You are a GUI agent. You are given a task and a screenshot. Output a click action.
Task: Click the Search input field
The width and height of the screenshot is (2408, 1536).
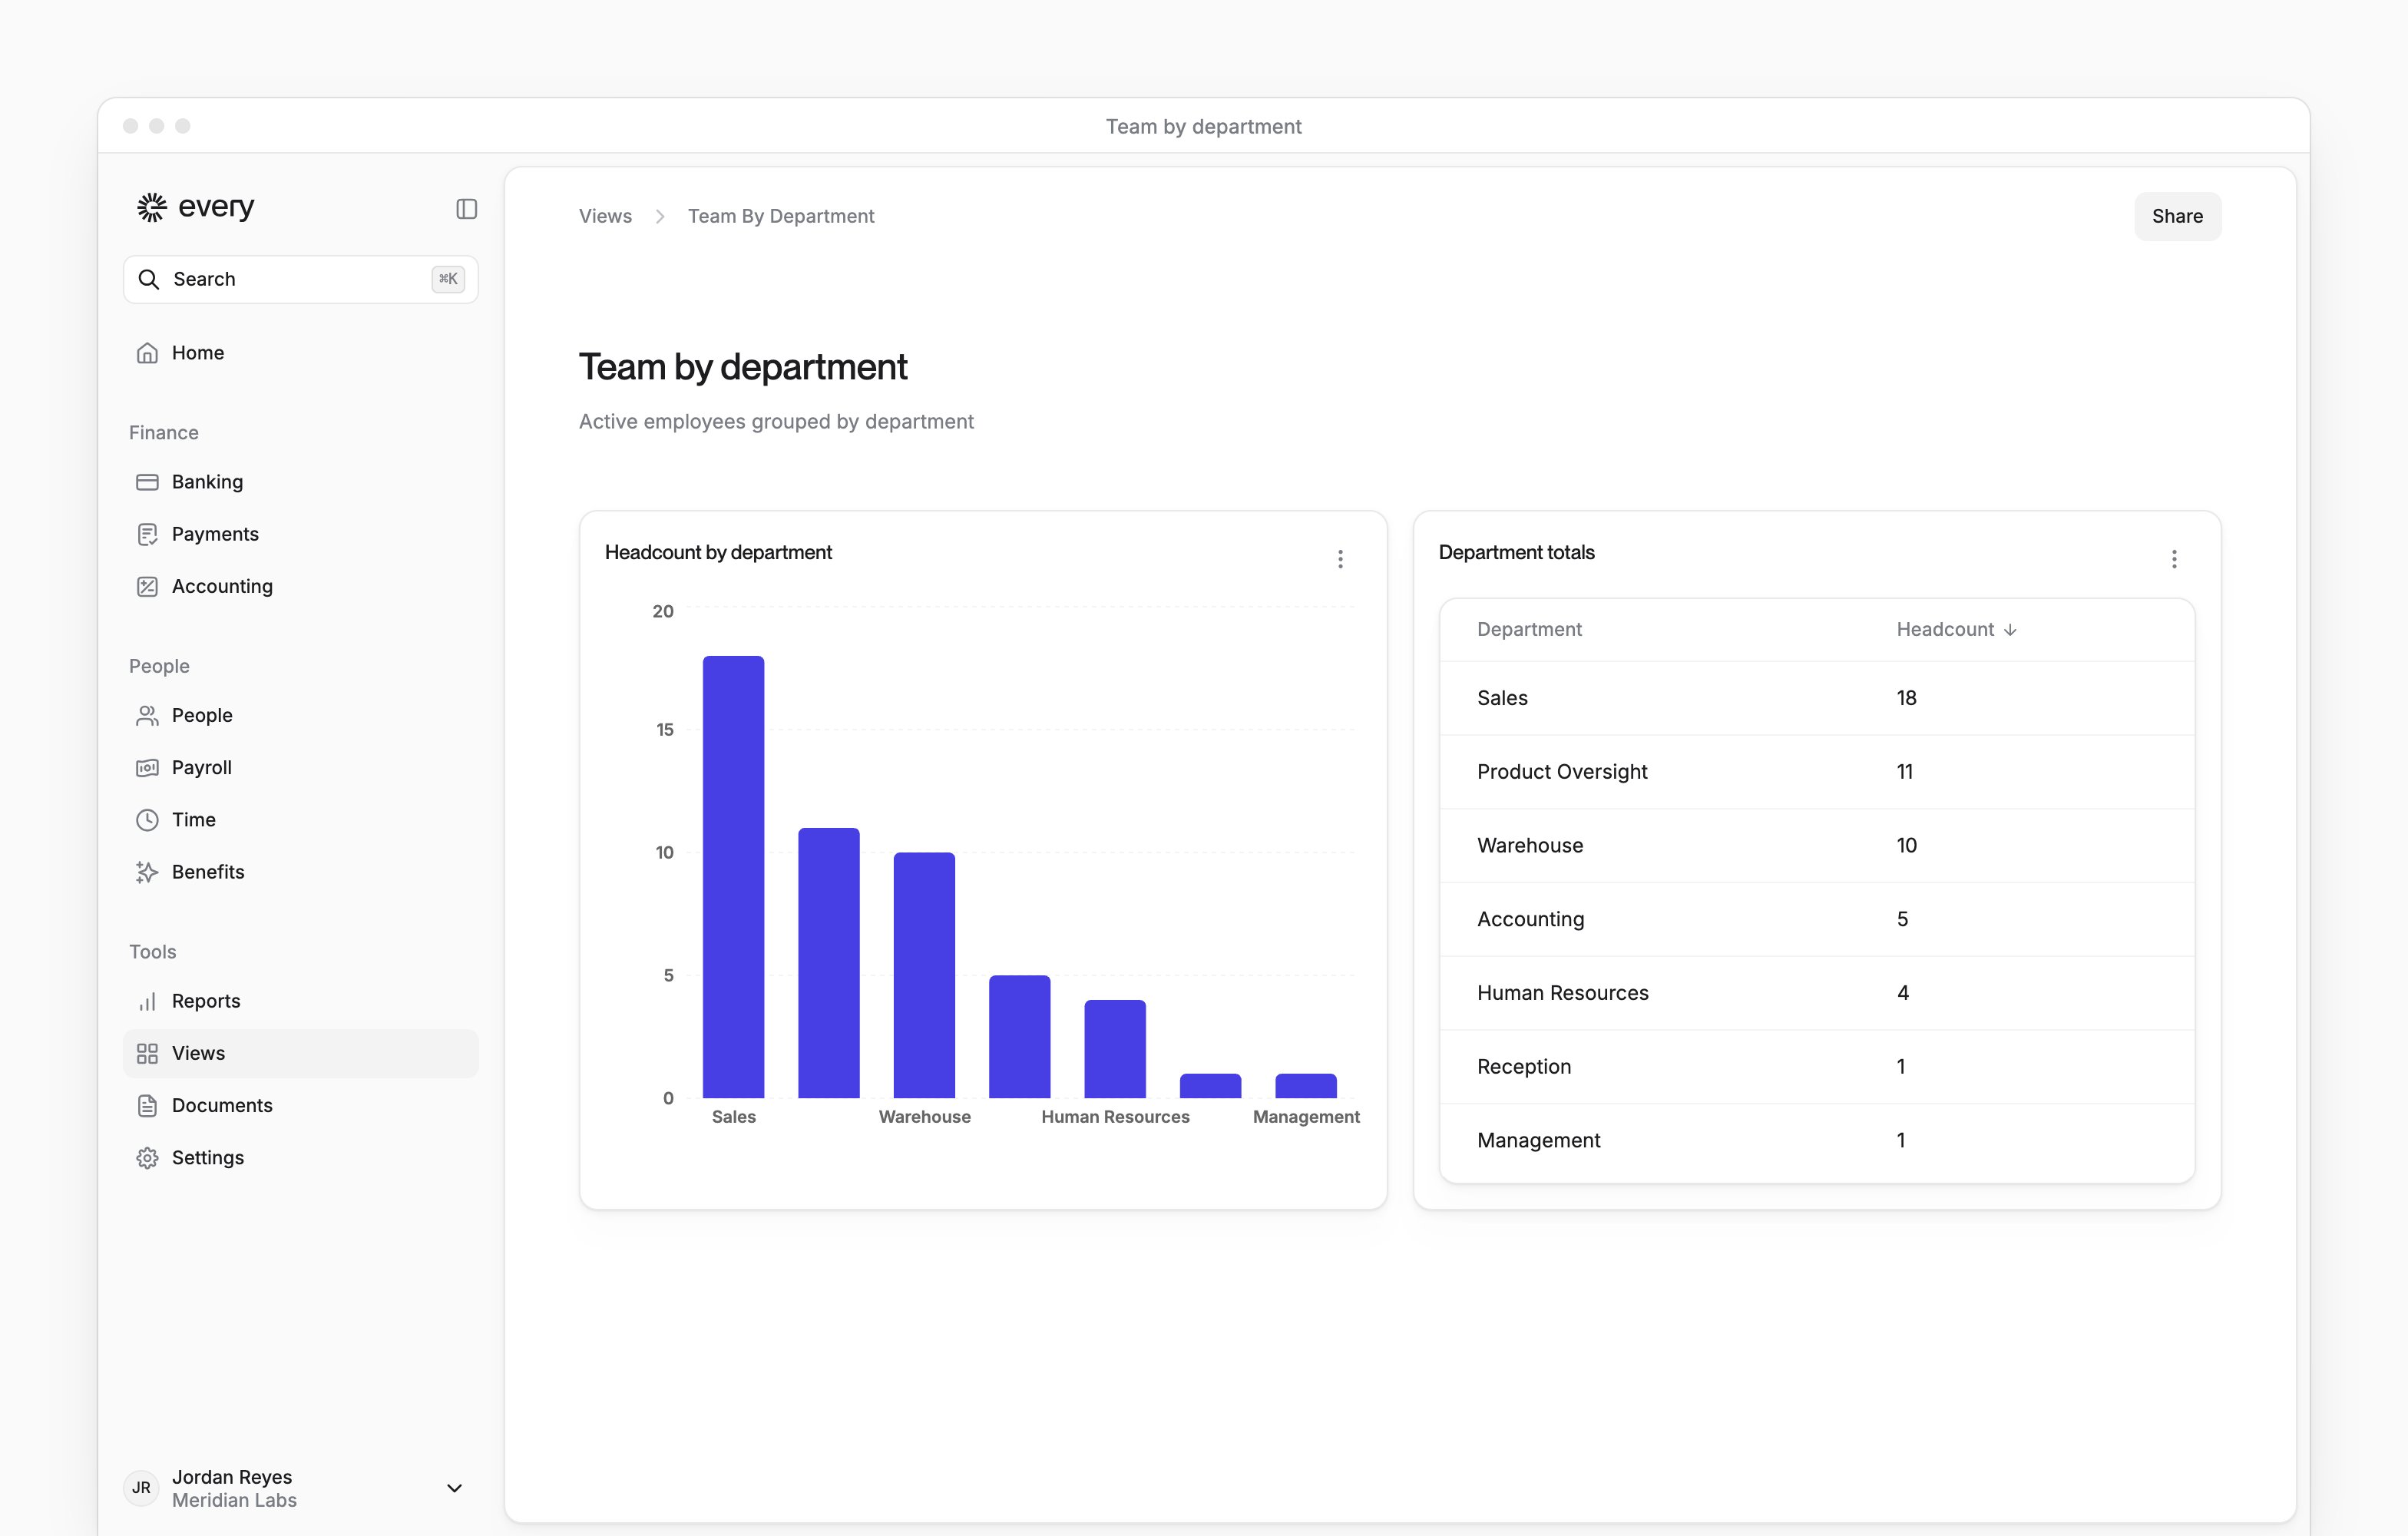[x=300, y=279]
